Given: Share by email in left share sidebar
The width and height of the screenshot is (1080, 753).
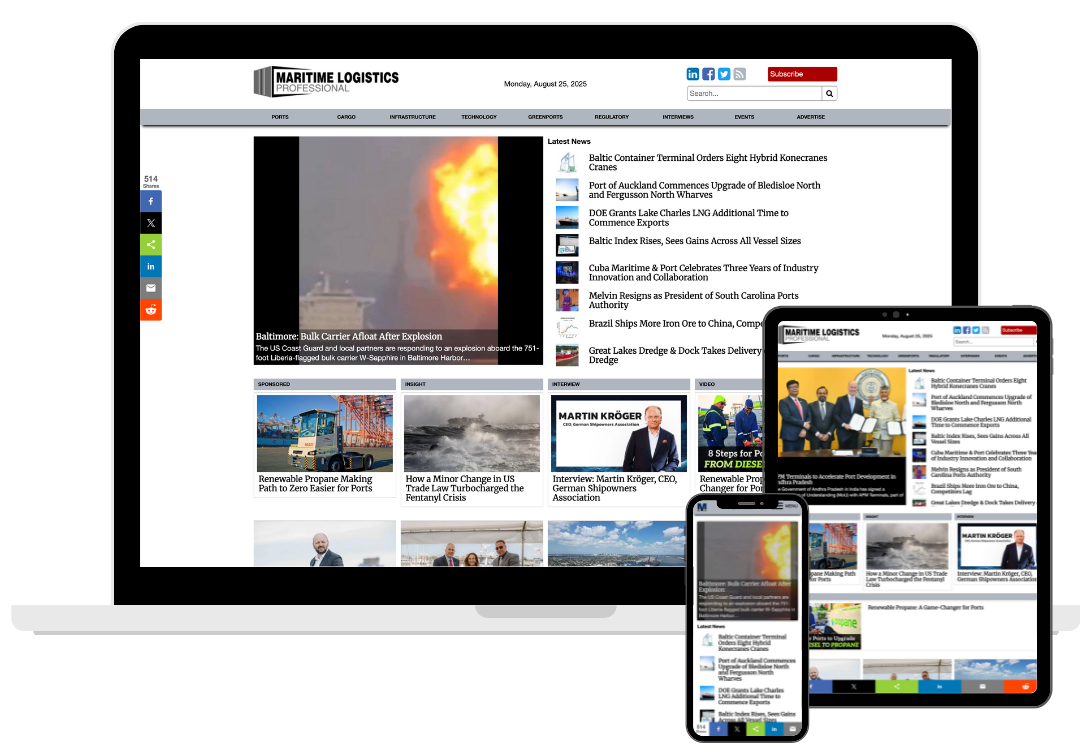Looking at the screenshot, I should [x=151, y=288].
